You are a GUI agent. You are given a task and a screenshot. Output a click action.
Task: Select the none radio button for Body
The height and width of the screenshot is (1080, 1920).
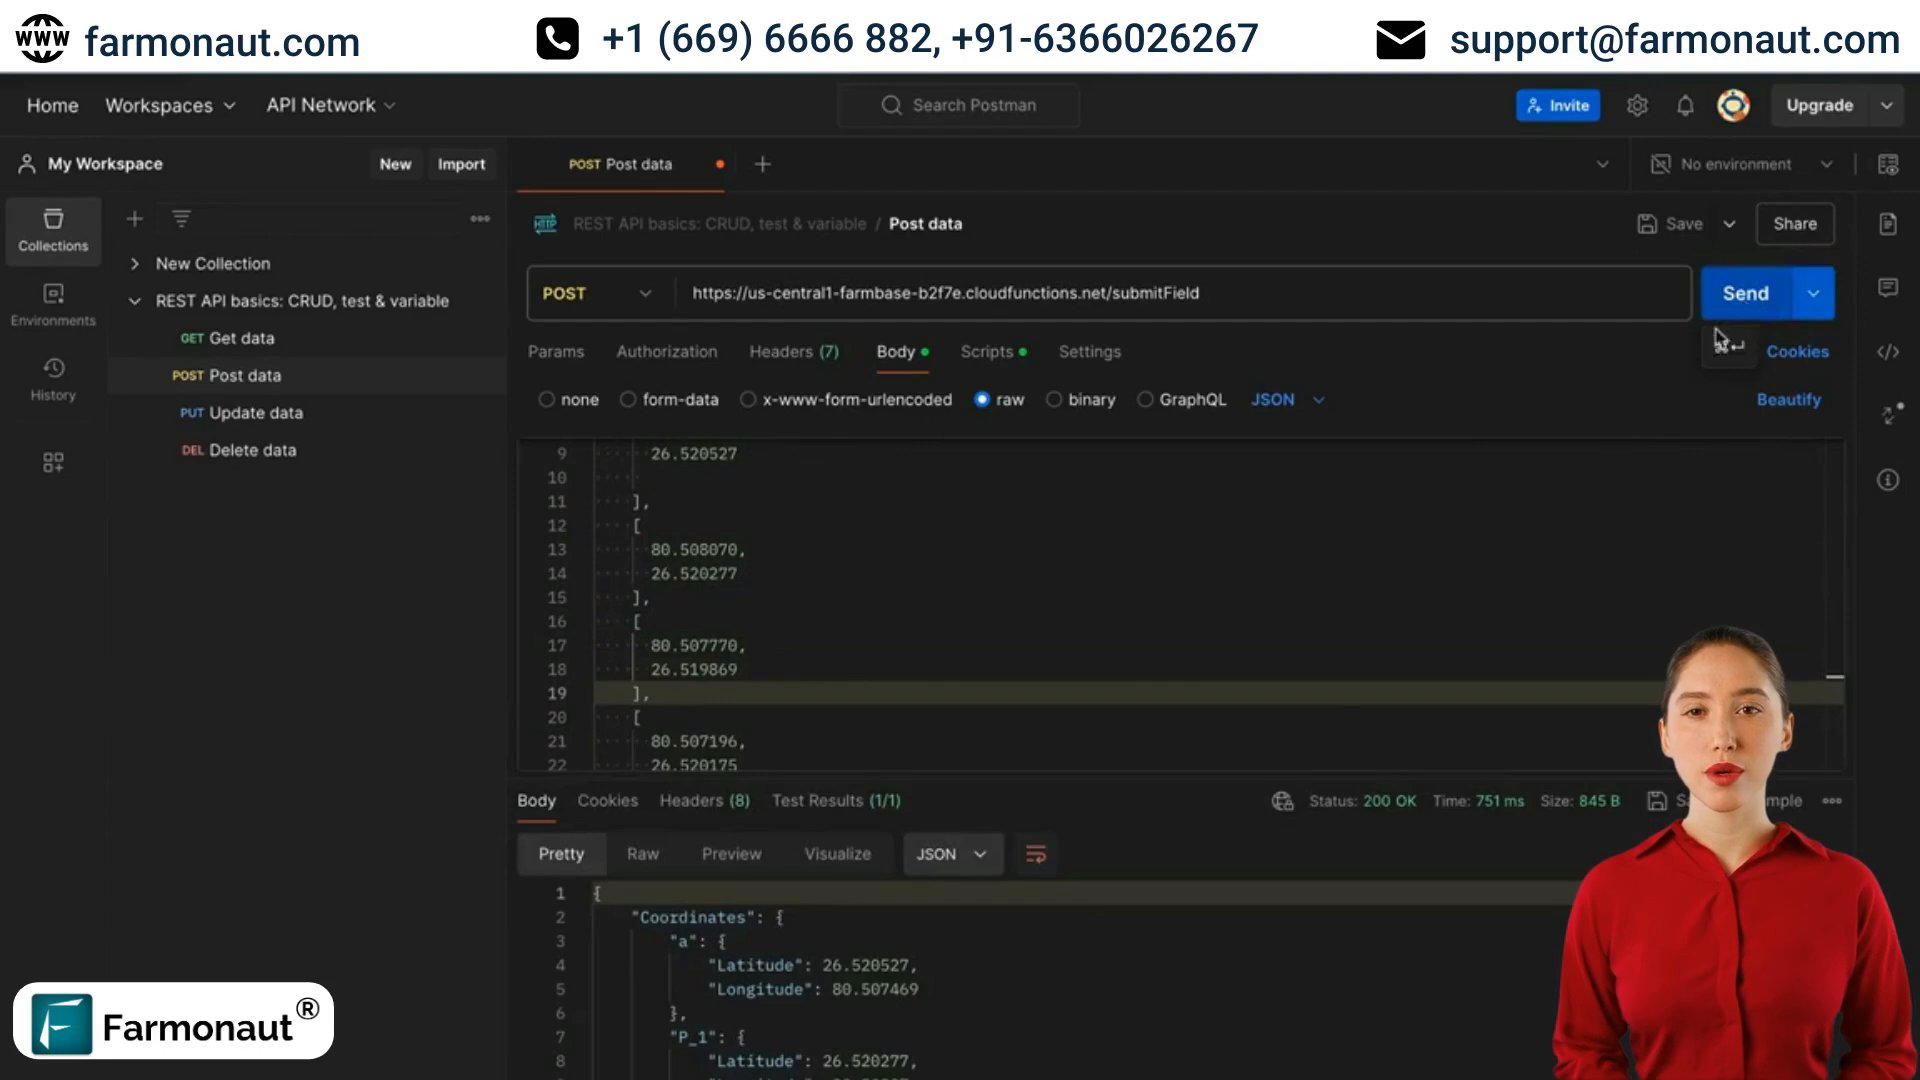(546, 400)
